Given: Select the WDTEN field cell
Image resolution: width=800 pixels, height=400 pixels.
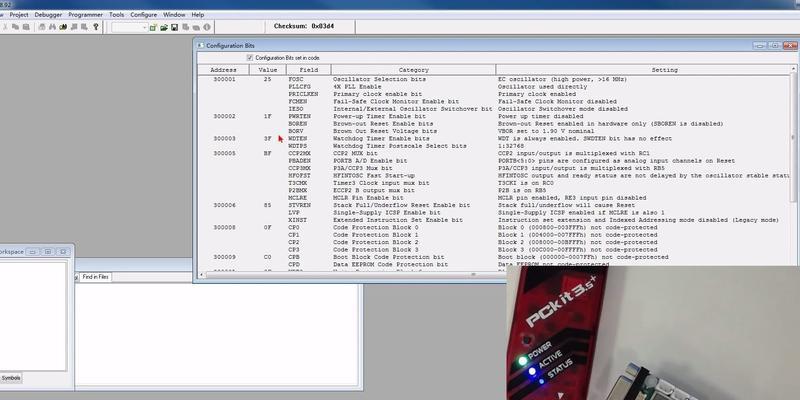Looking at the screenshot, I should click(x=297, y=139).
